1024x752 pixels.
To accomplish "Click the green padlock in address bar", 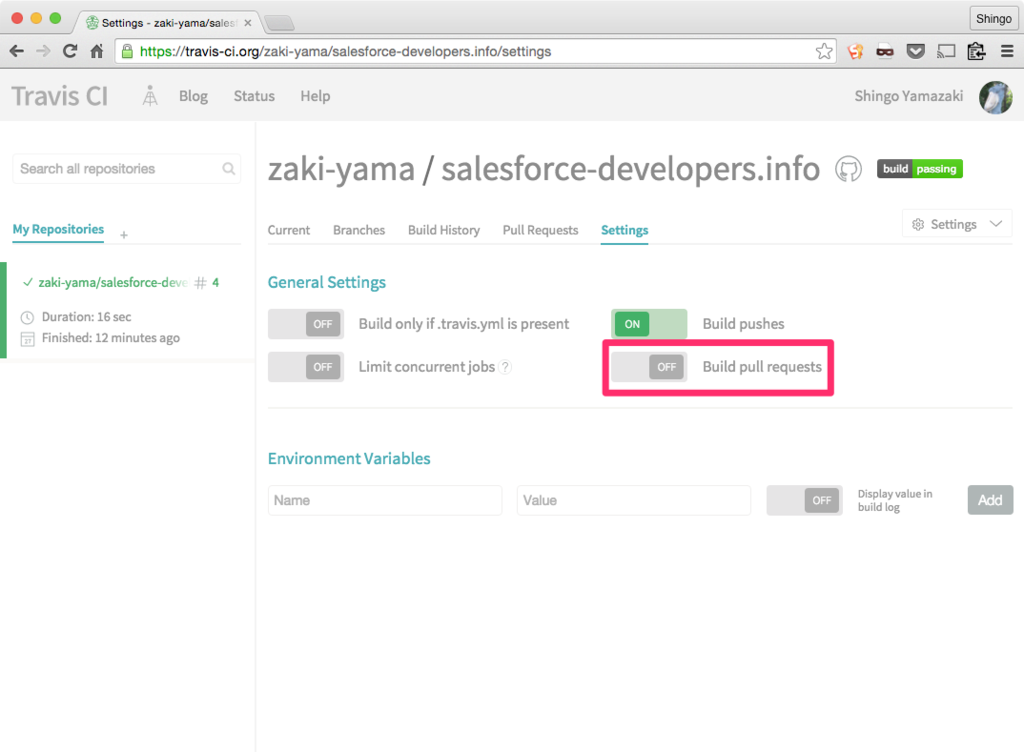I will click(x=127, y=51).
